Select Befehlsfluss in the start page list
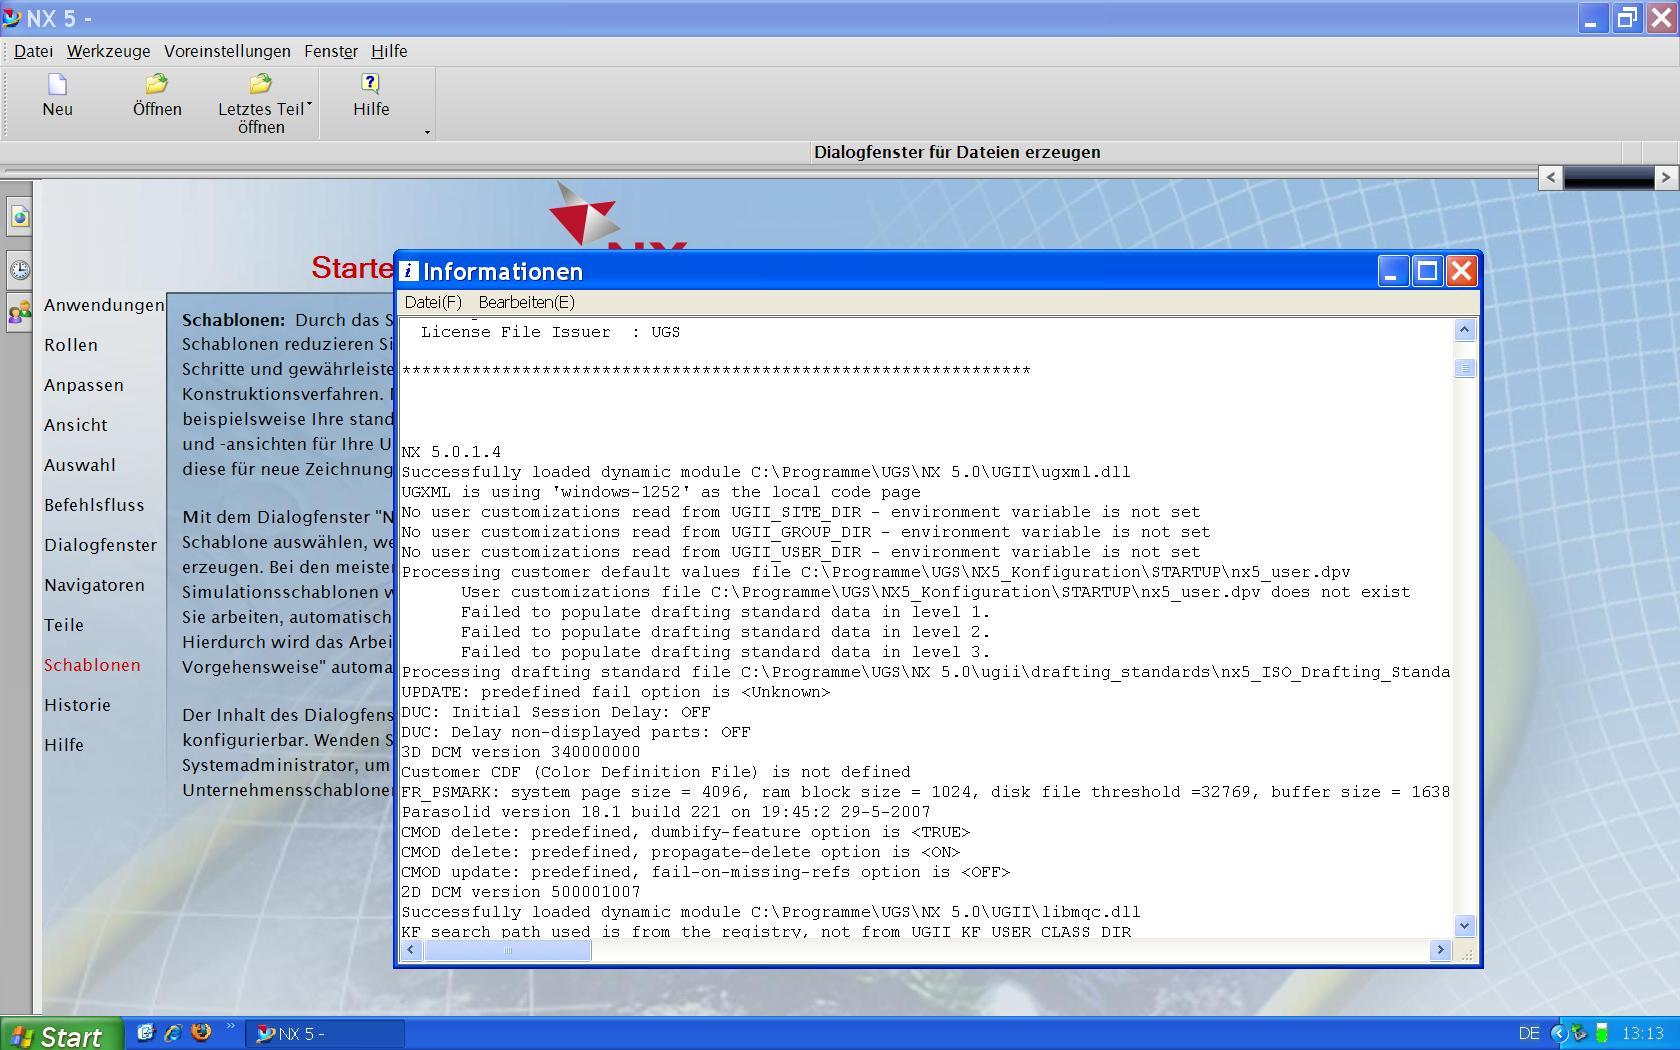 (94, 505)
